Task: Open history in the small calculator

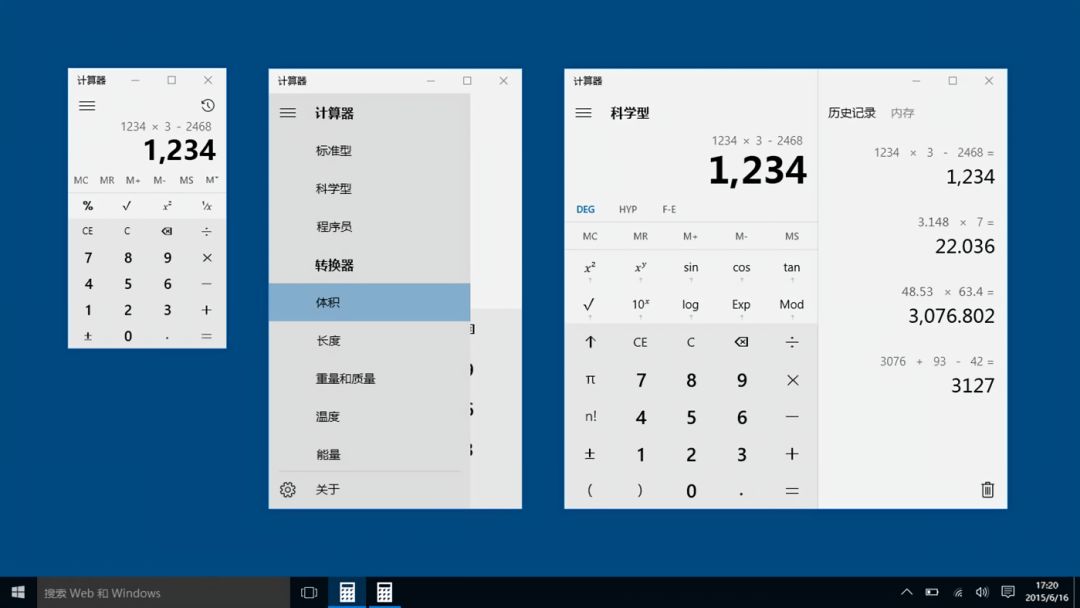Action: click(x=207, y=106)
